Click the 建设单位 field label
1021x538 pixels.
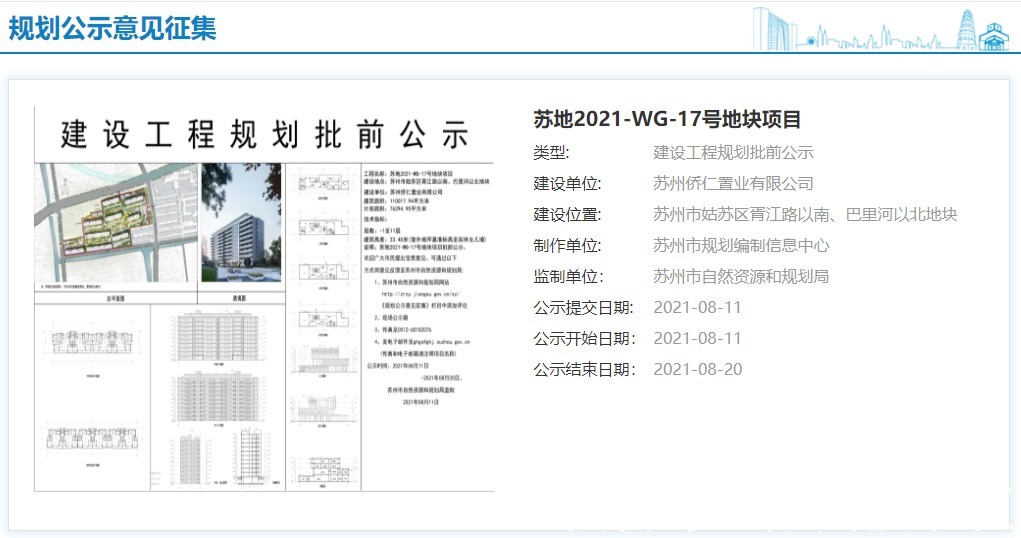(x=567, y=184)
